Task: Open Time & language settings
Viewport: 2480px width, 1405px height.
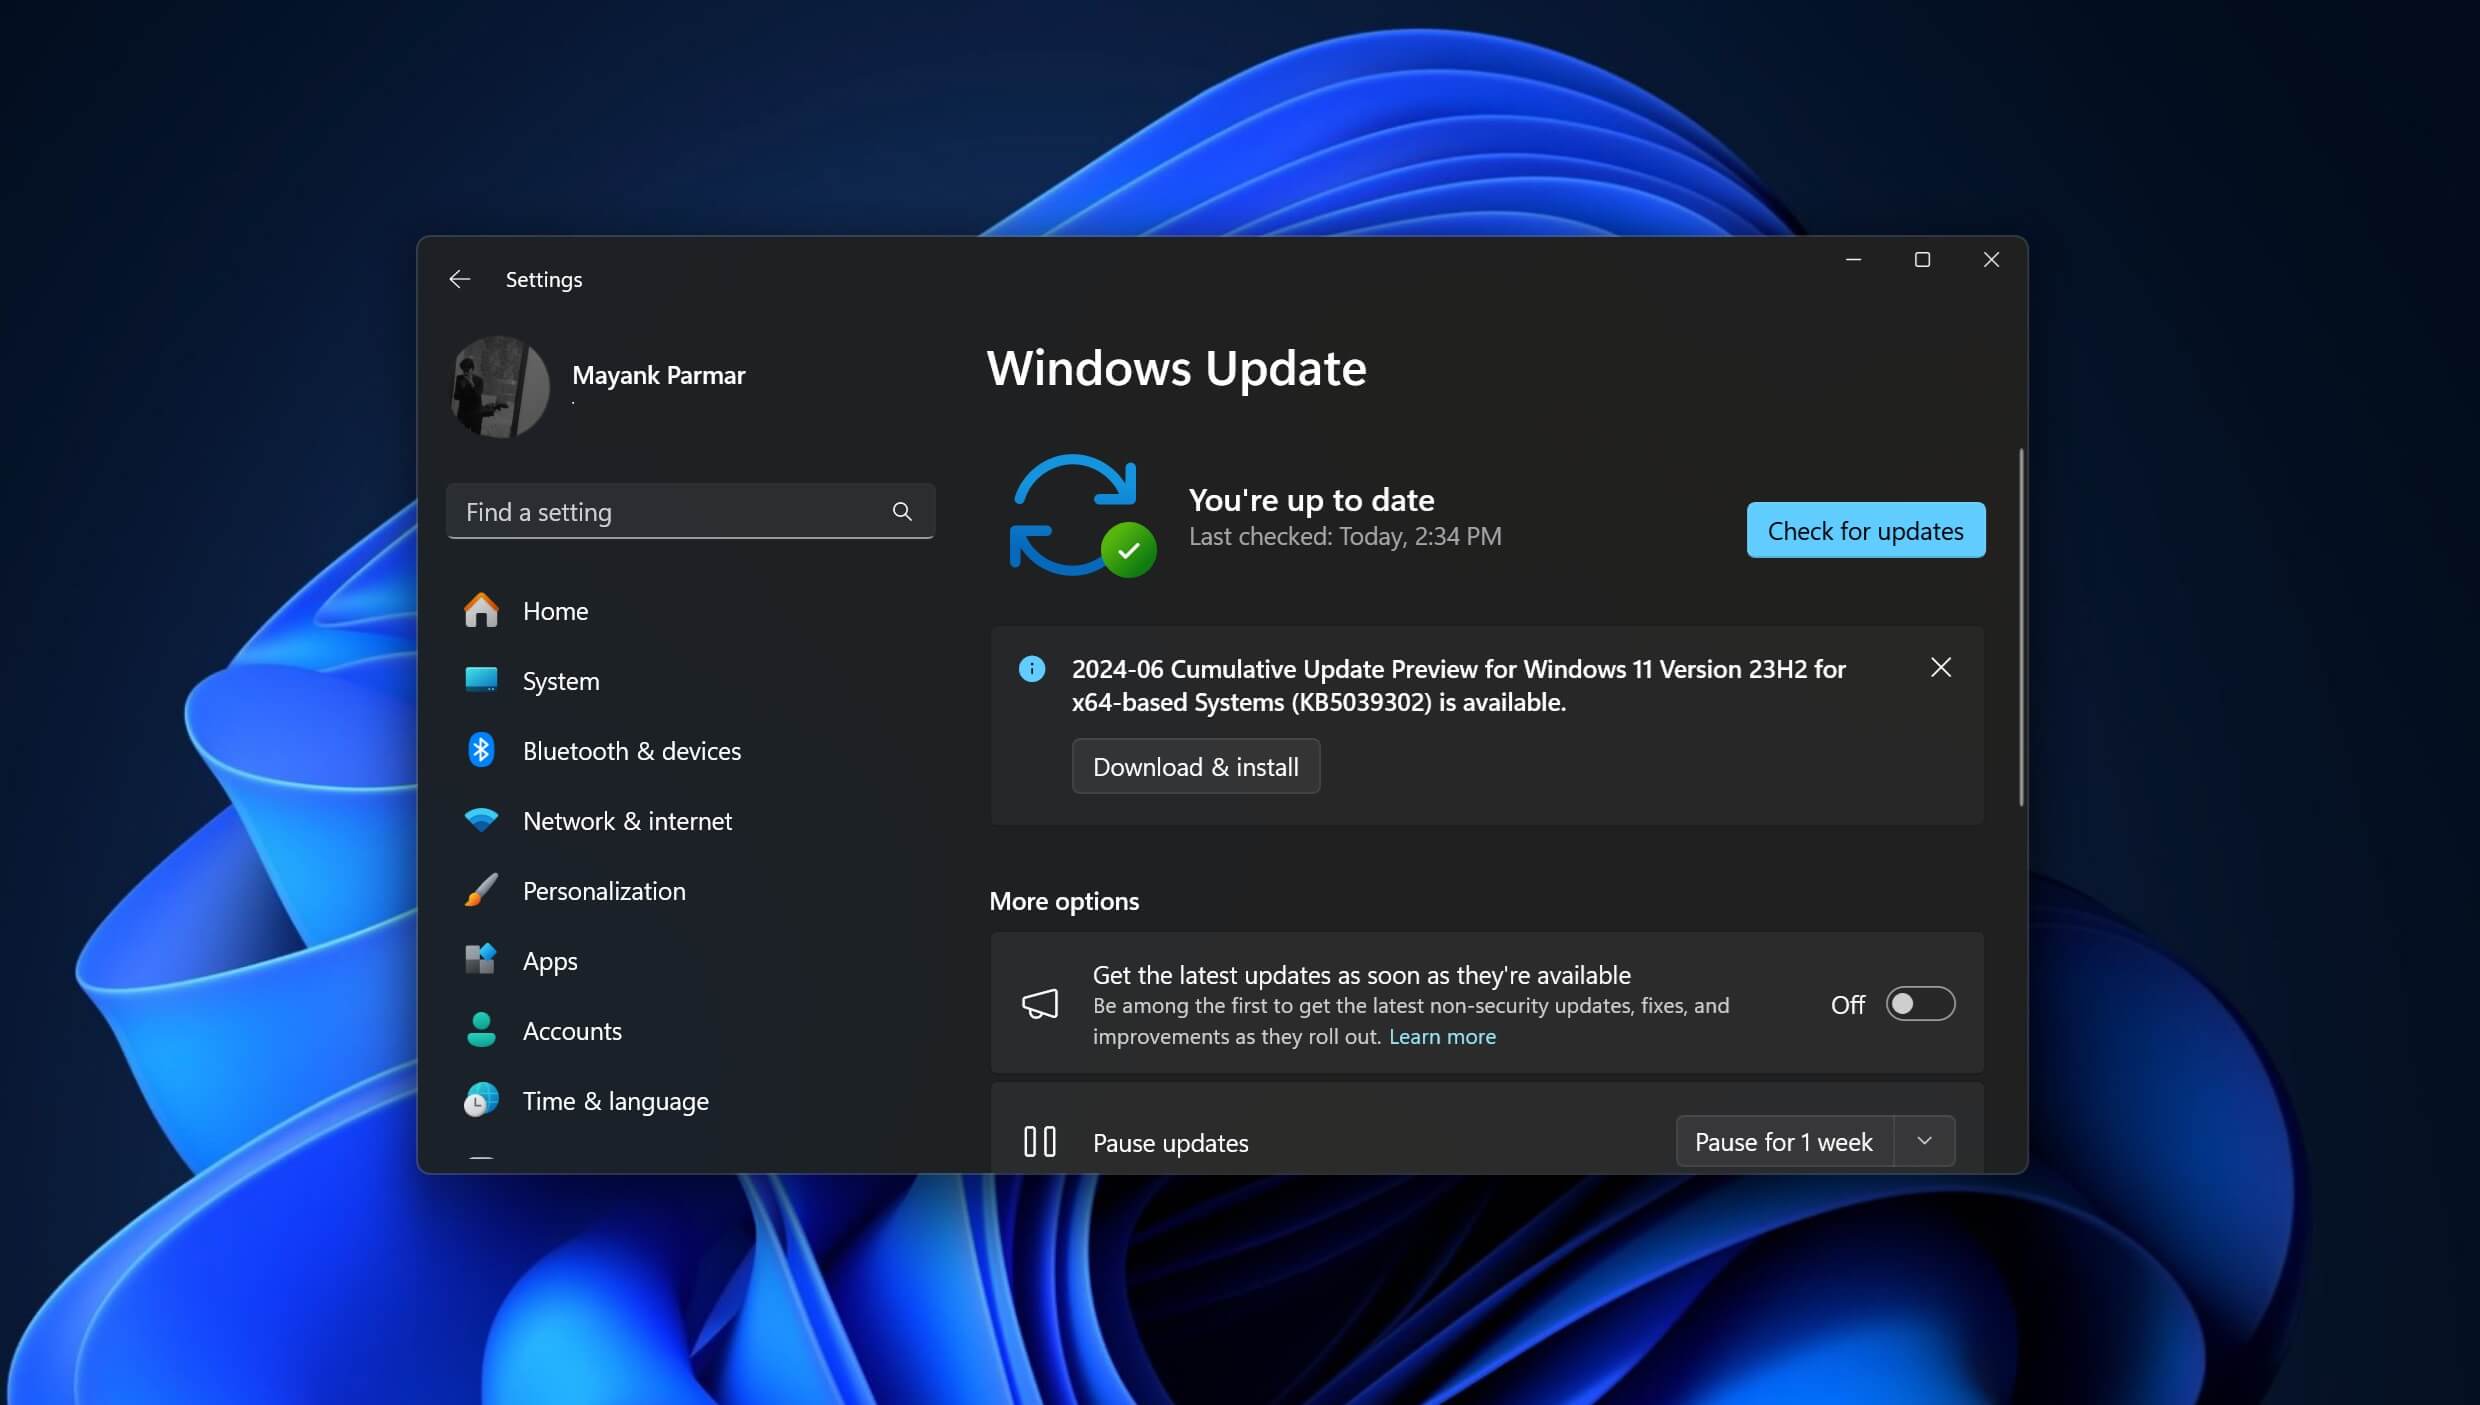Action: coord(690,1101)
